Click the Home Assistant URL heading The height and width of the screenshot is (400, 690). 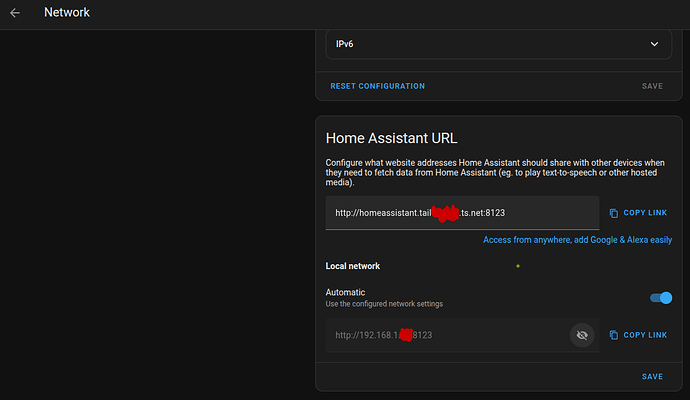coord(391,138)
